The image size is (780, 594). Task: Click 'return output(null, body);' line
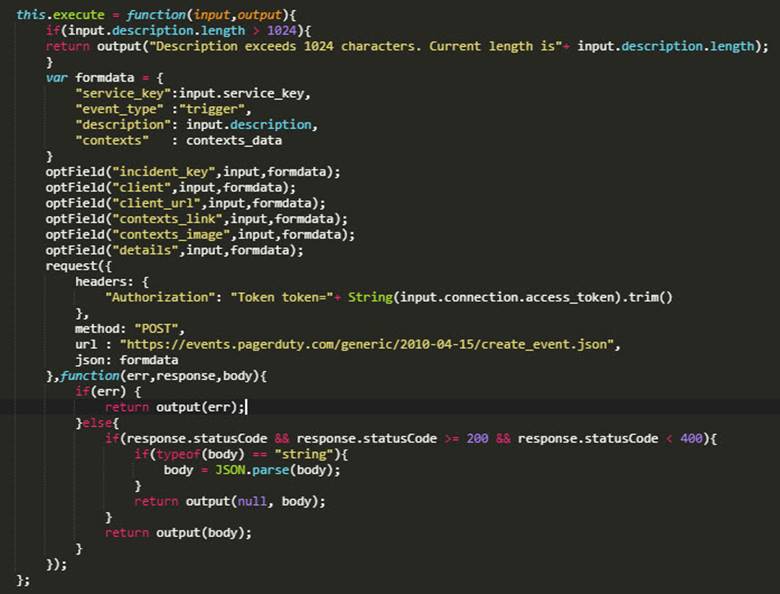[x=229, y=501]
